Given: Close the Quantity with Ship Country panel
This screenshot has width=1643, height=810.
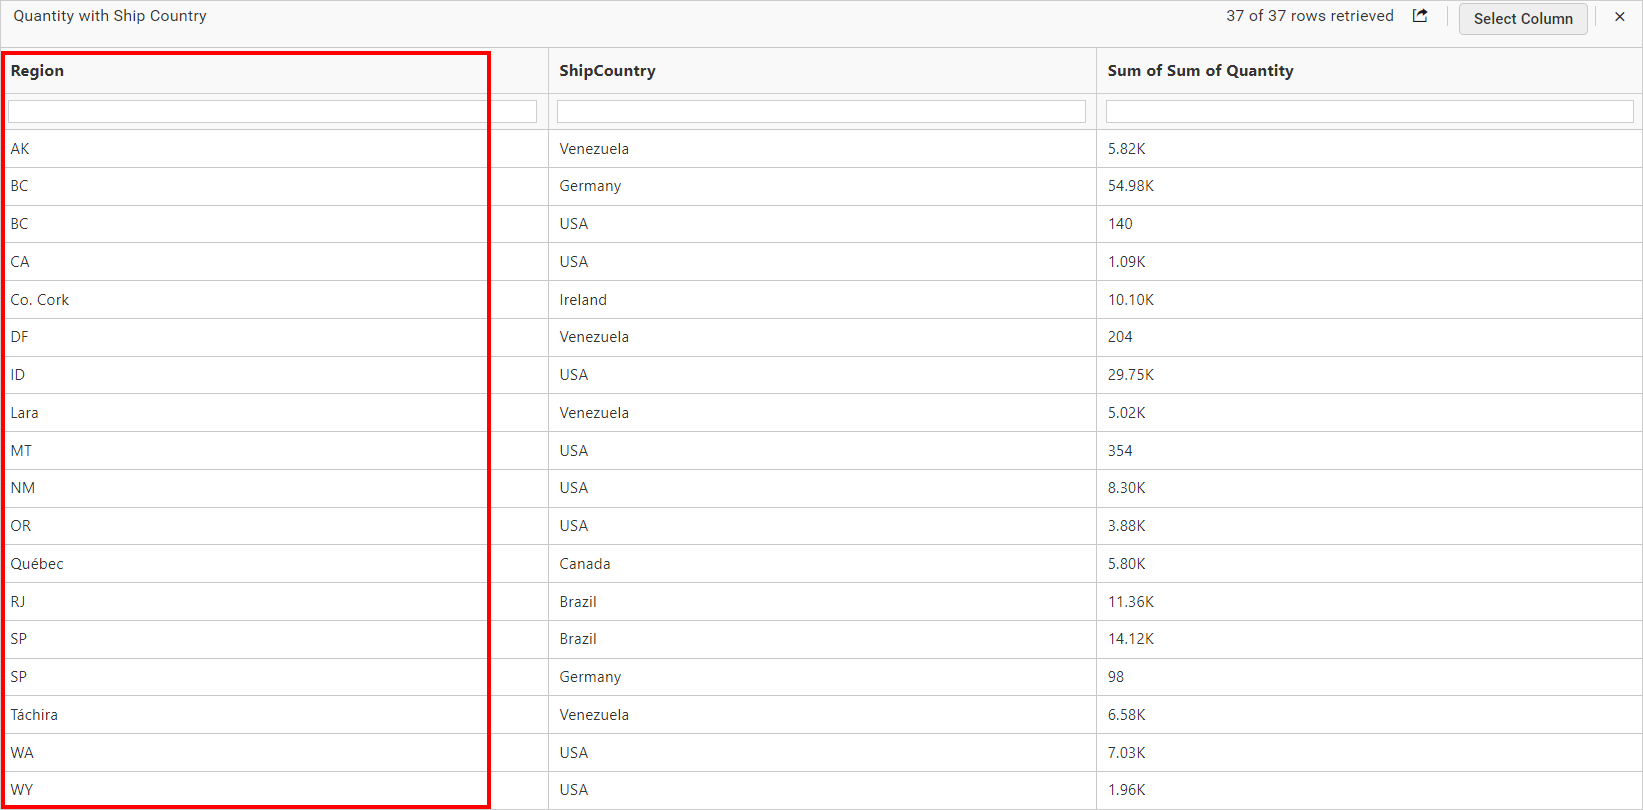Looking at the screenshot, I should tap(1620, 17).
